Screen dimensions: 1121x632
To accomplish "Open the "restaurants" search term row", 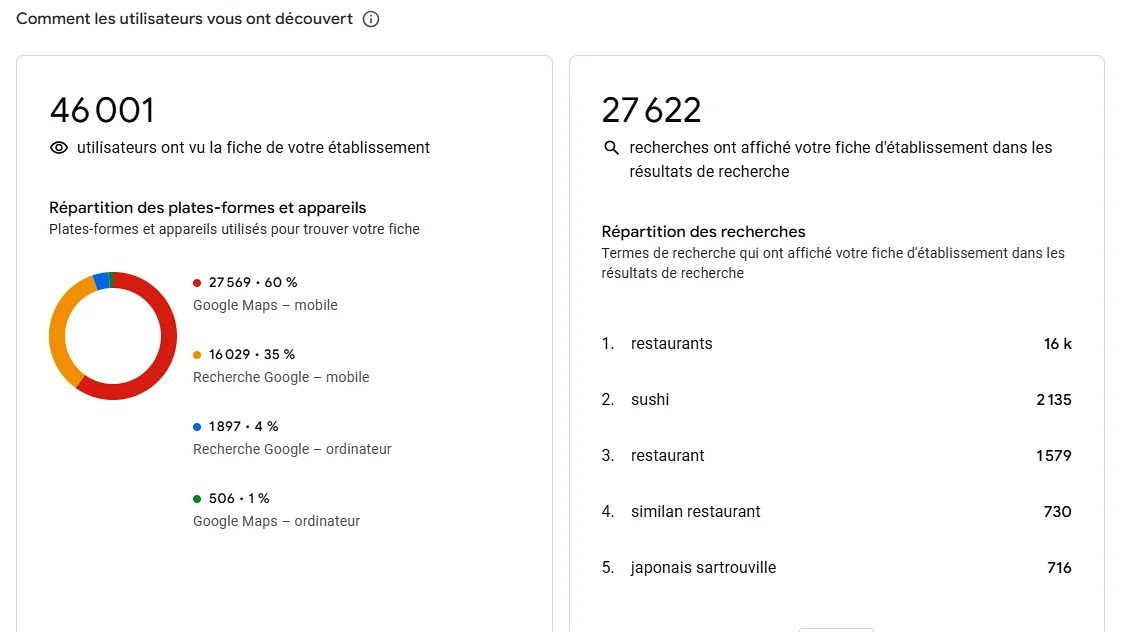I will click(x=671, y=344).
